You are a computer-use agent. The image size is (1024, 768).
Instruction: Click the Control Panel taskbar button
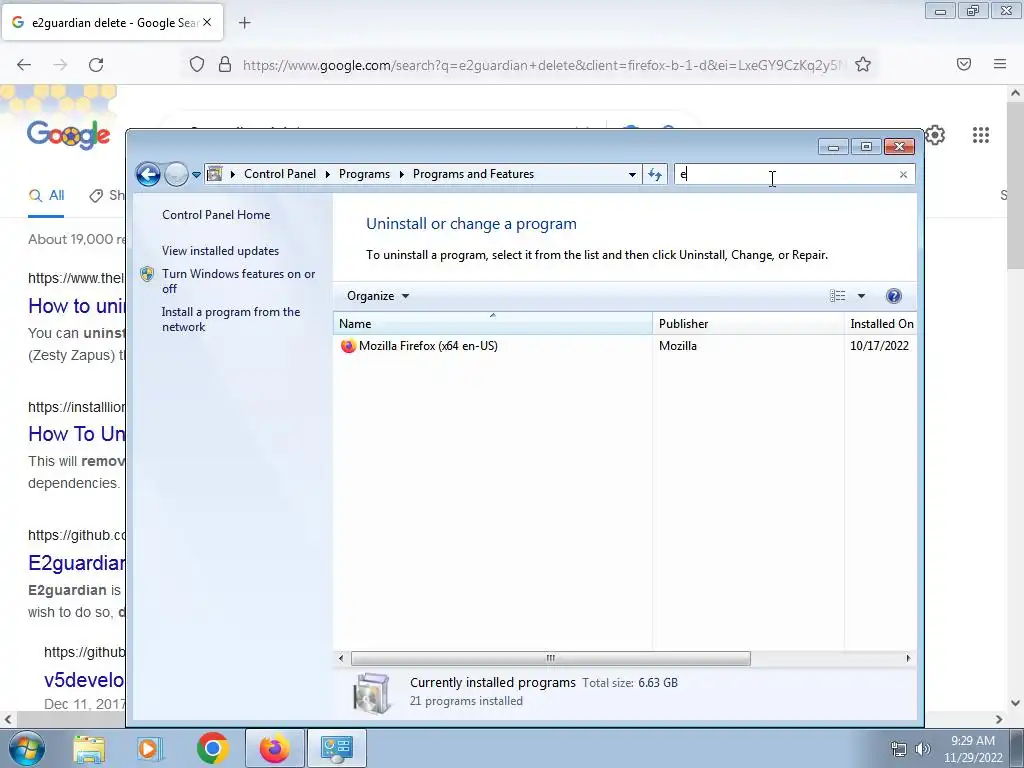click(337, 748)
